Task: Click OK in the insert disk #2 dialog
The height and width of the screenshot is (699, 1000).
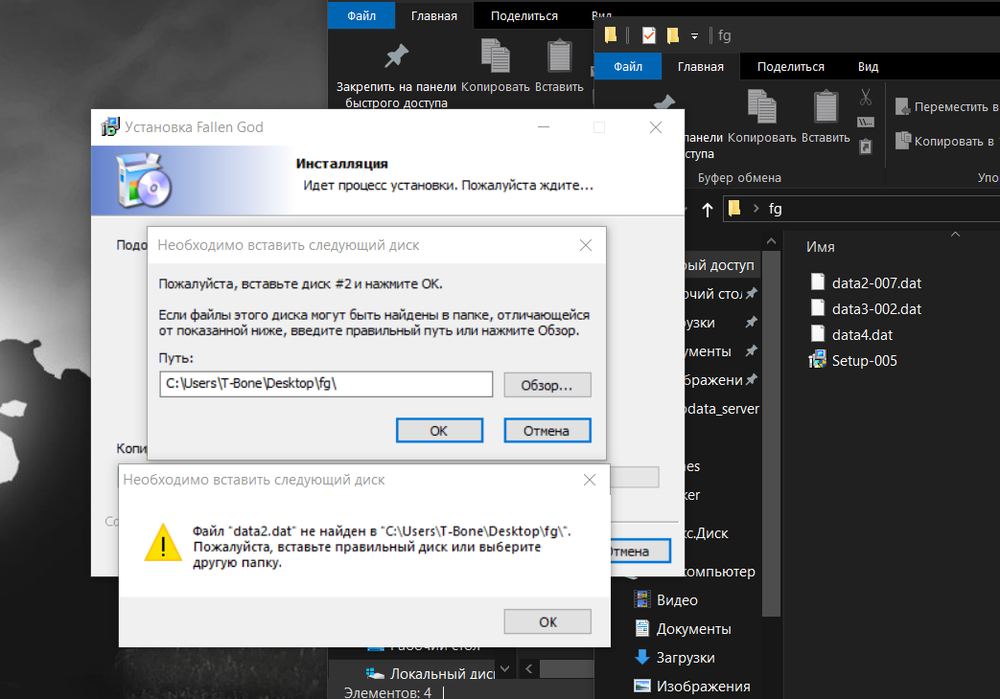Action: pos(439,430)
